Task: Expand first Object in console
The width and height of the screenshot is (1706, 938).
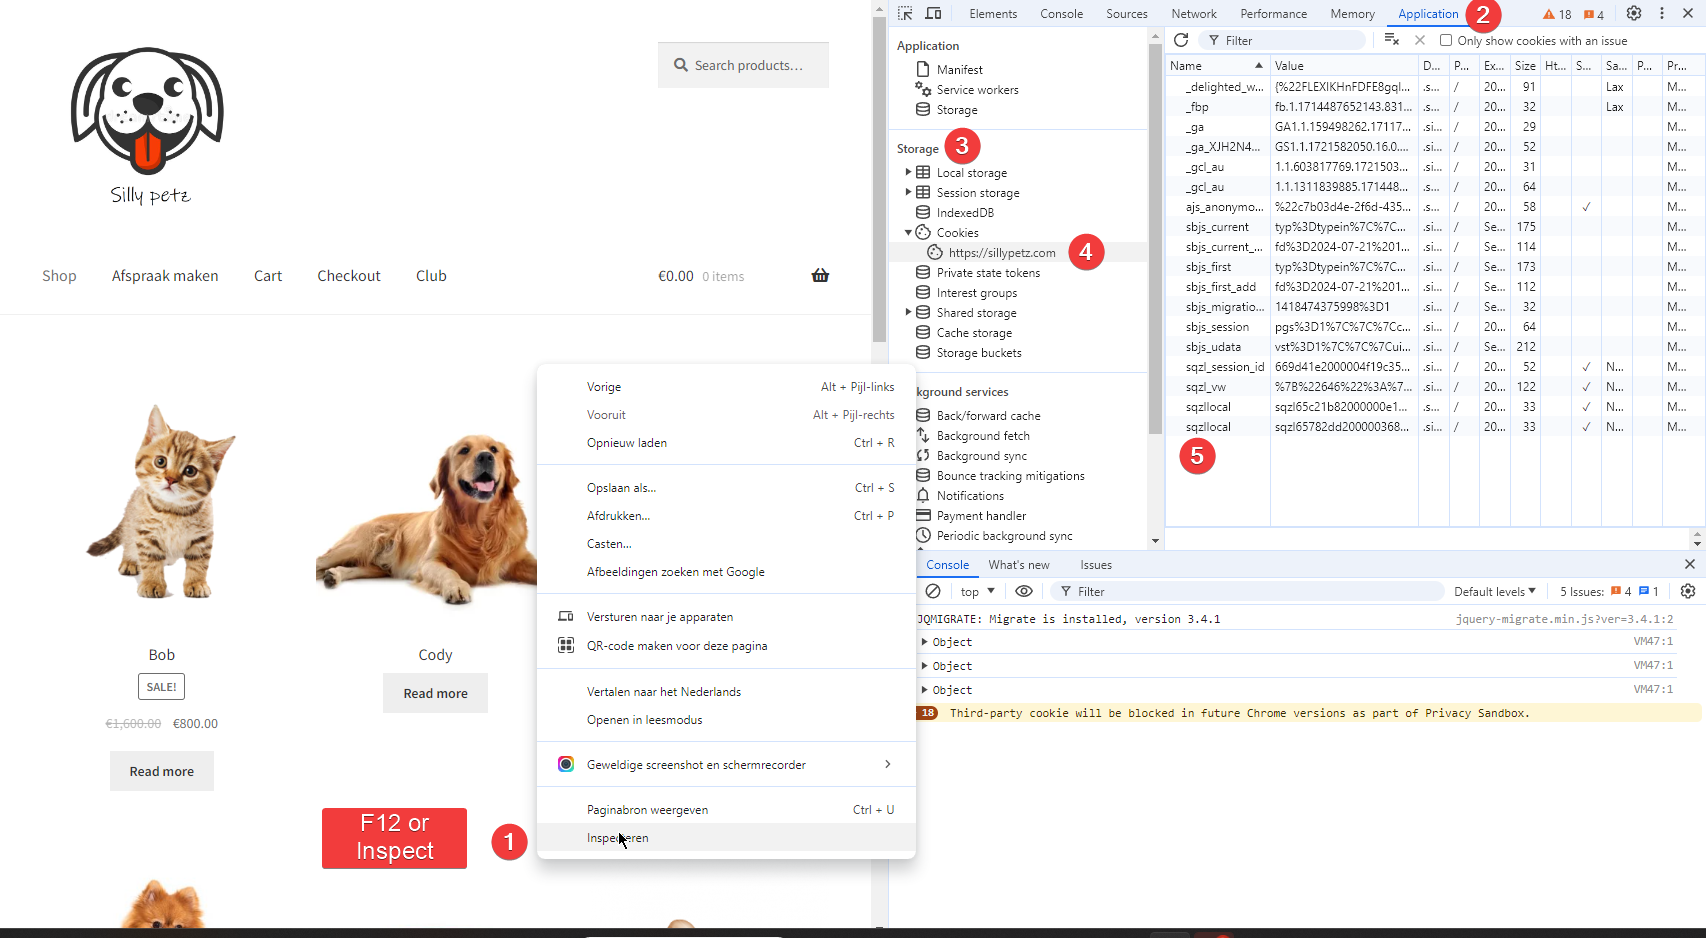Action: tap(924, 642)
